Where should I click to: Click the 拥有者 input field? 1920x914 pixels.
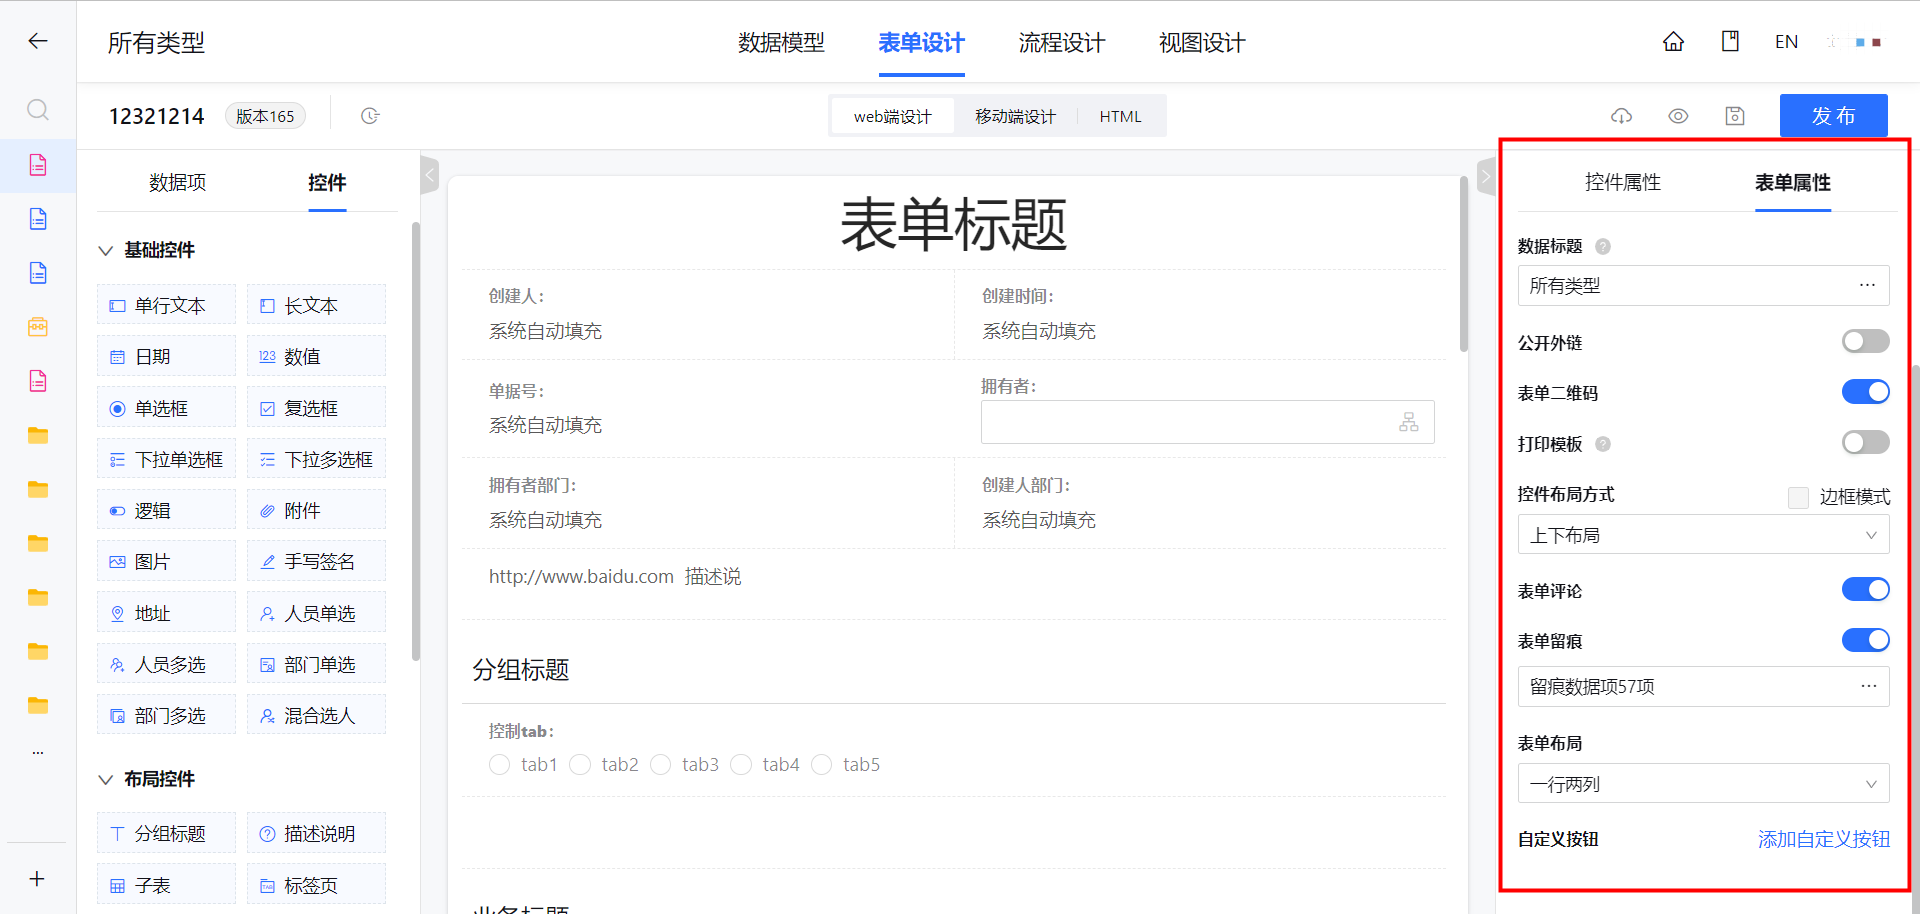point(1207,422)
